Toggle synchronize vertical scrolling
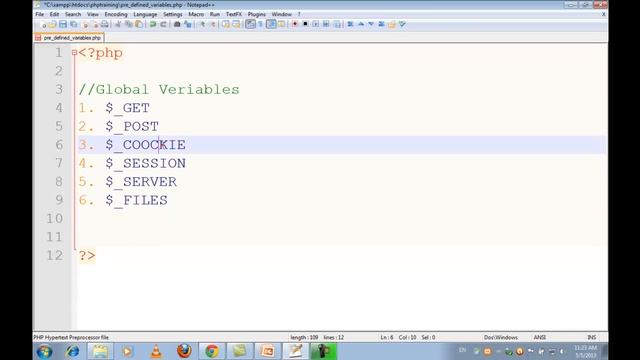 (x=226, y=24)
